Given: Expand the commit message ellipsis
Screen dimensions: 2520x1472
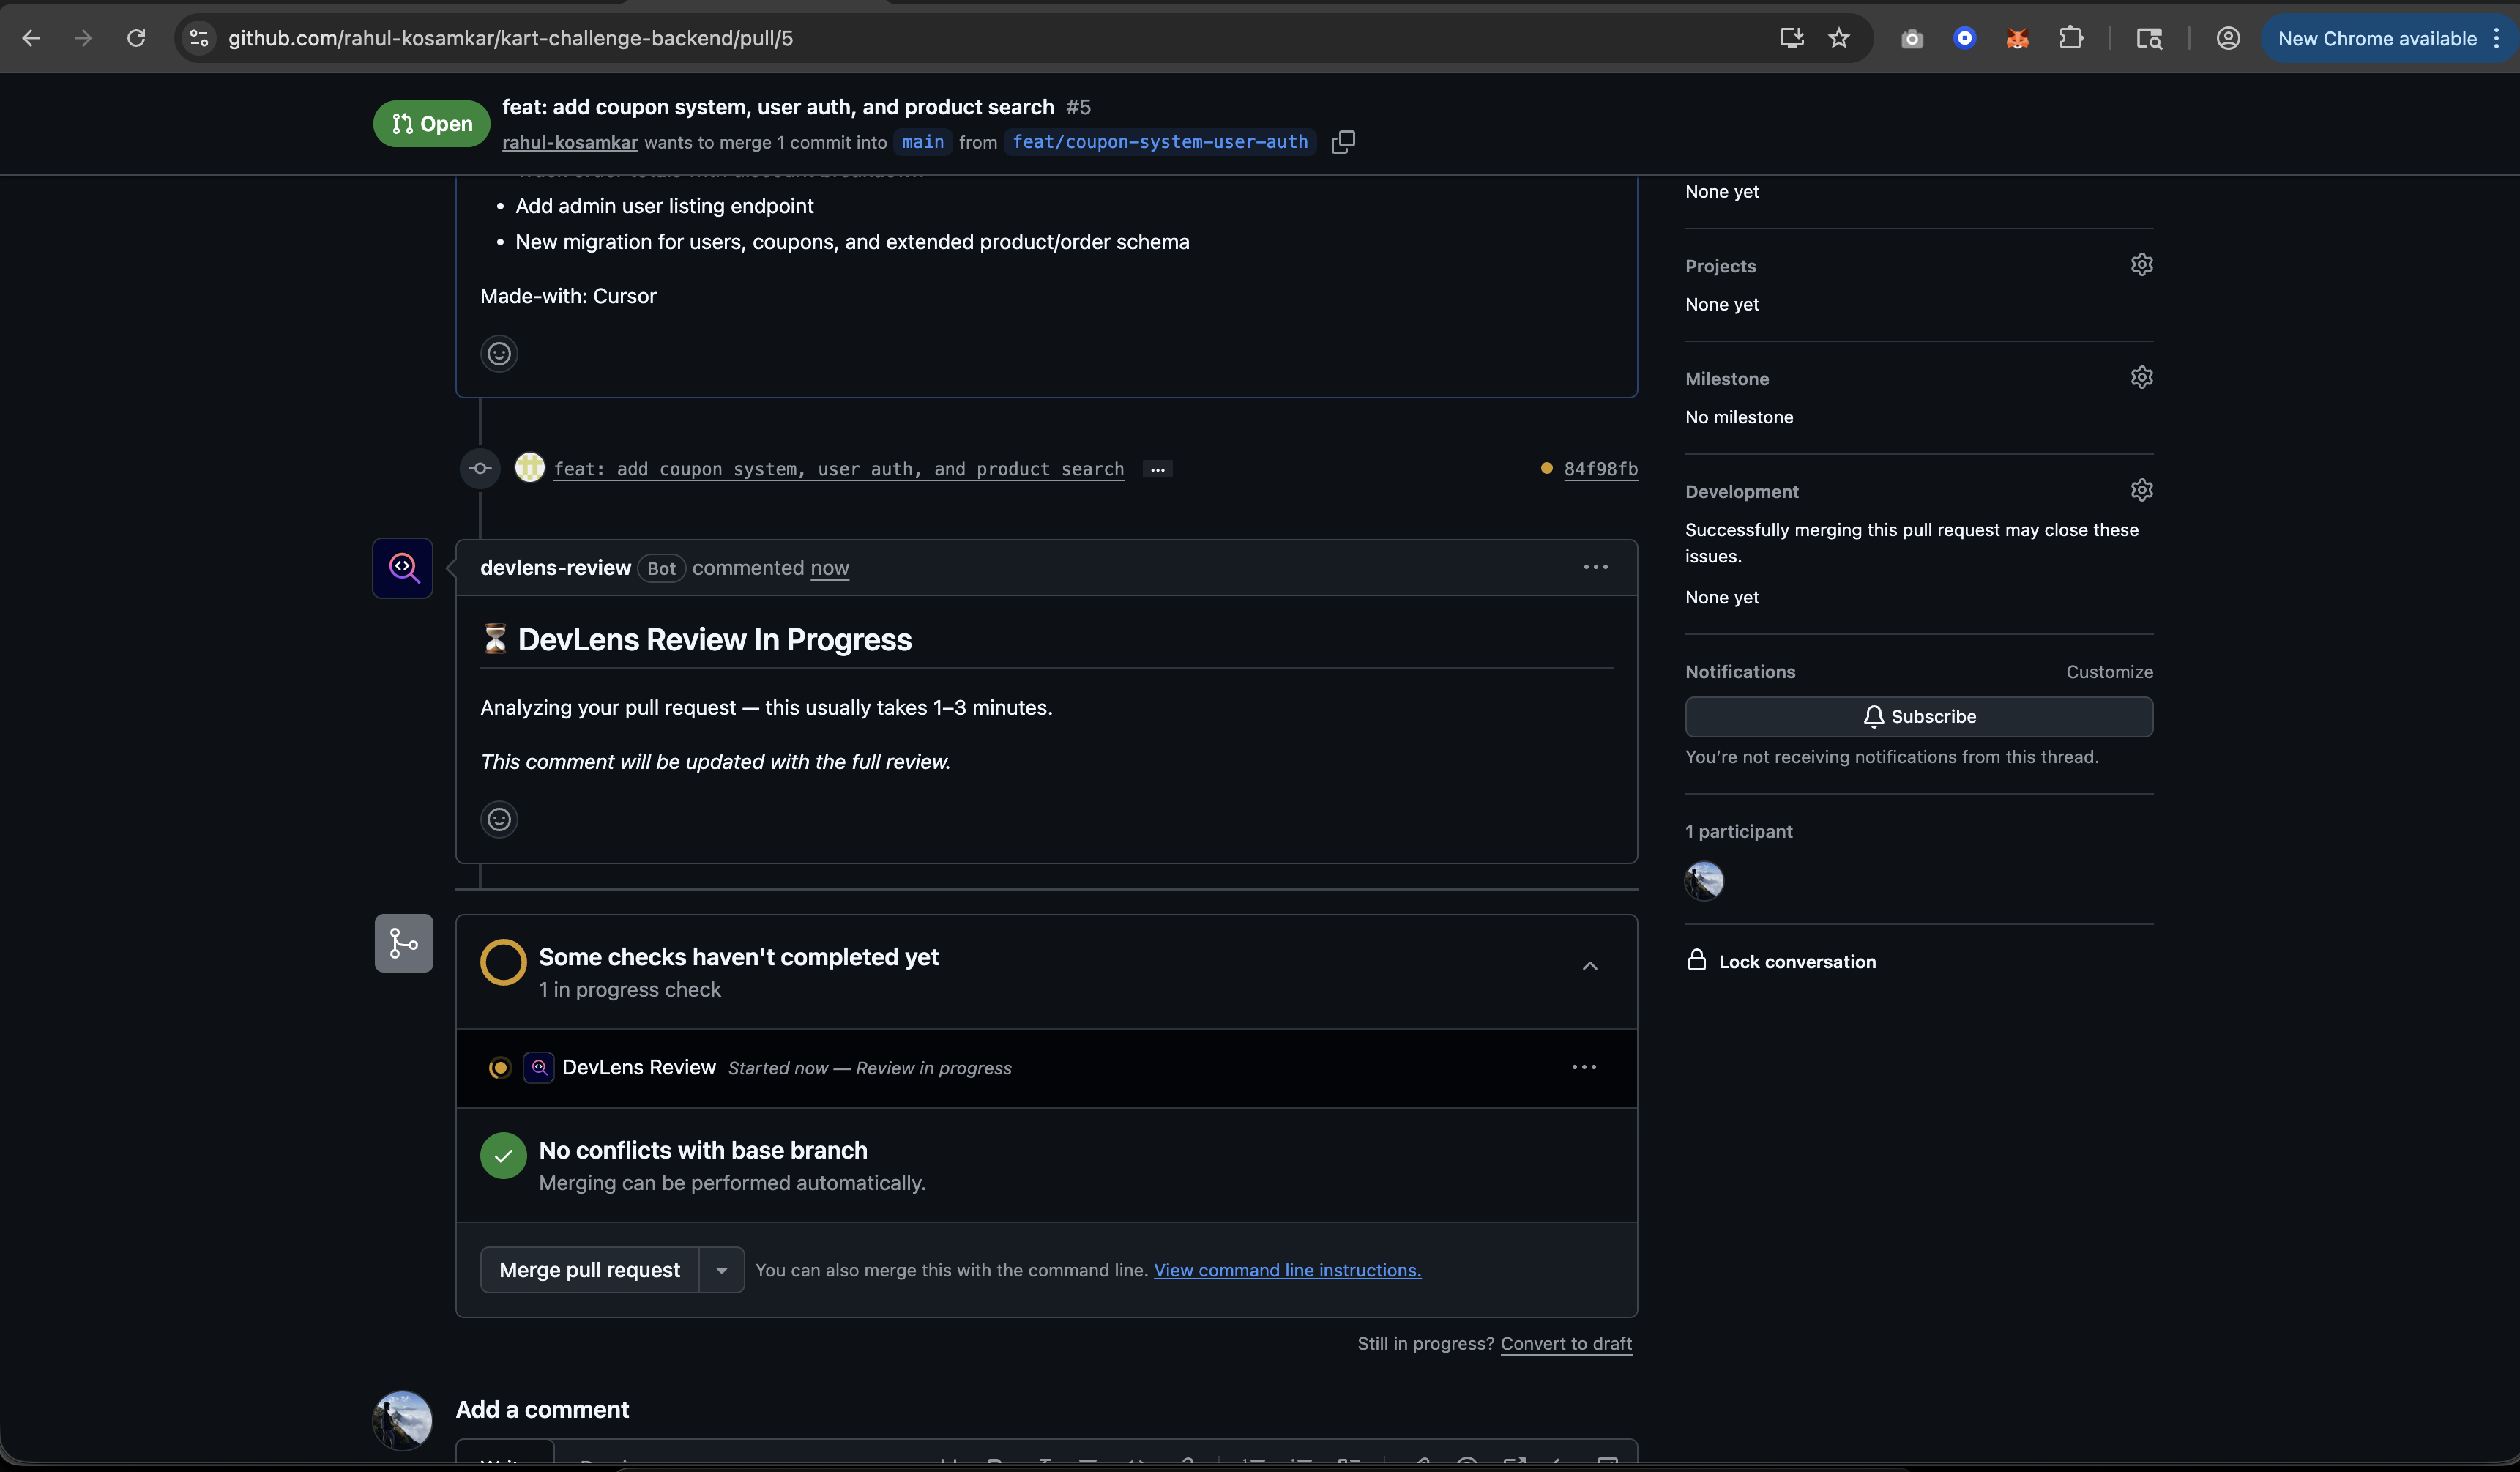Looking at the screenshot, I should coord(1158,469).
